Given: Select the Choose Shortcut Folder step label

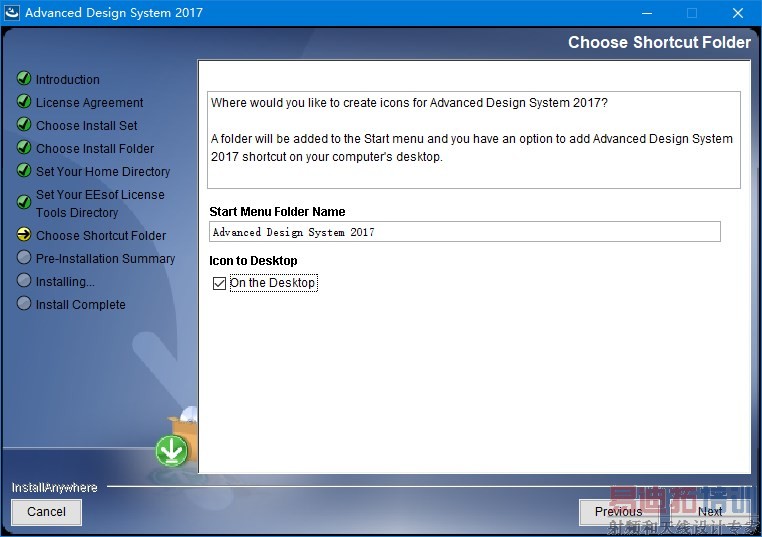Looking at the screenshot, I should click(101, 236).
